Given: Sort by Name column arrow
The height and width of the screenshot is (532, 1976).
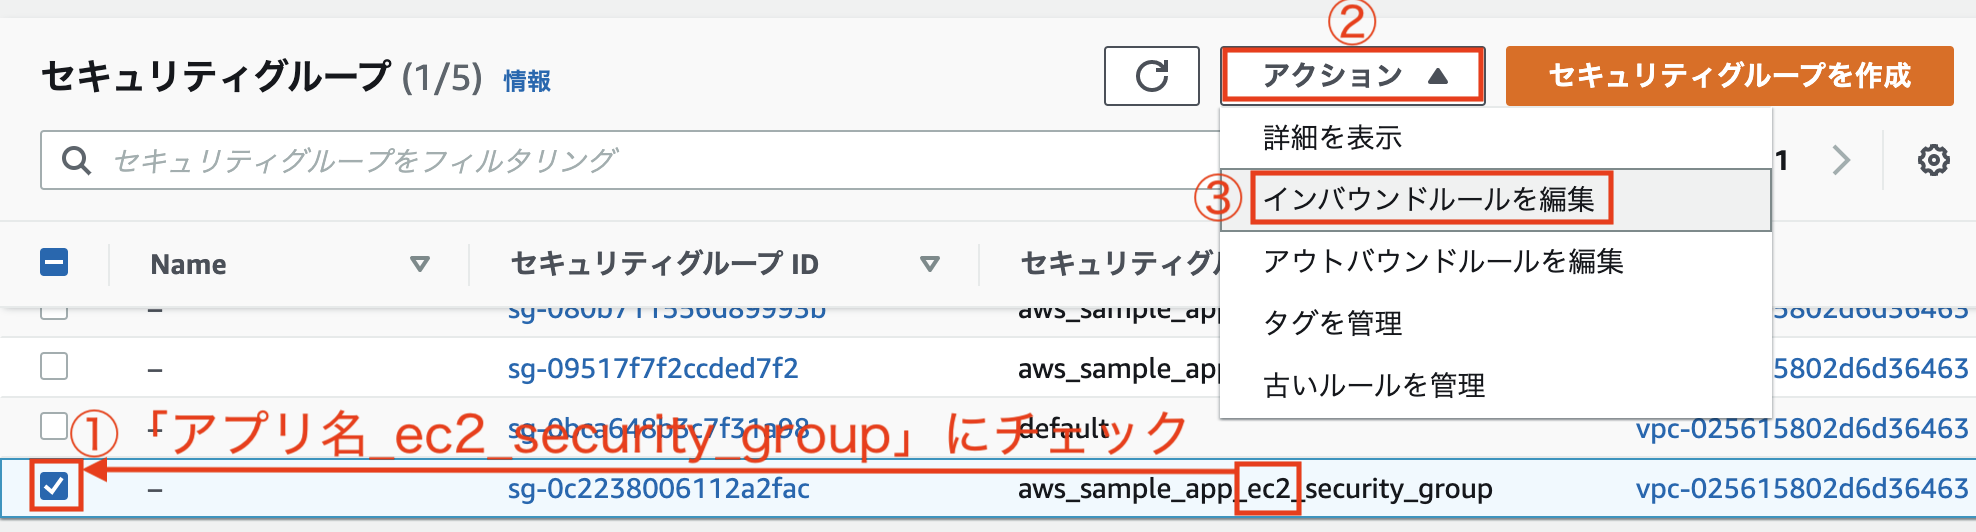Looking at the screenshot, I should point(420,264).
